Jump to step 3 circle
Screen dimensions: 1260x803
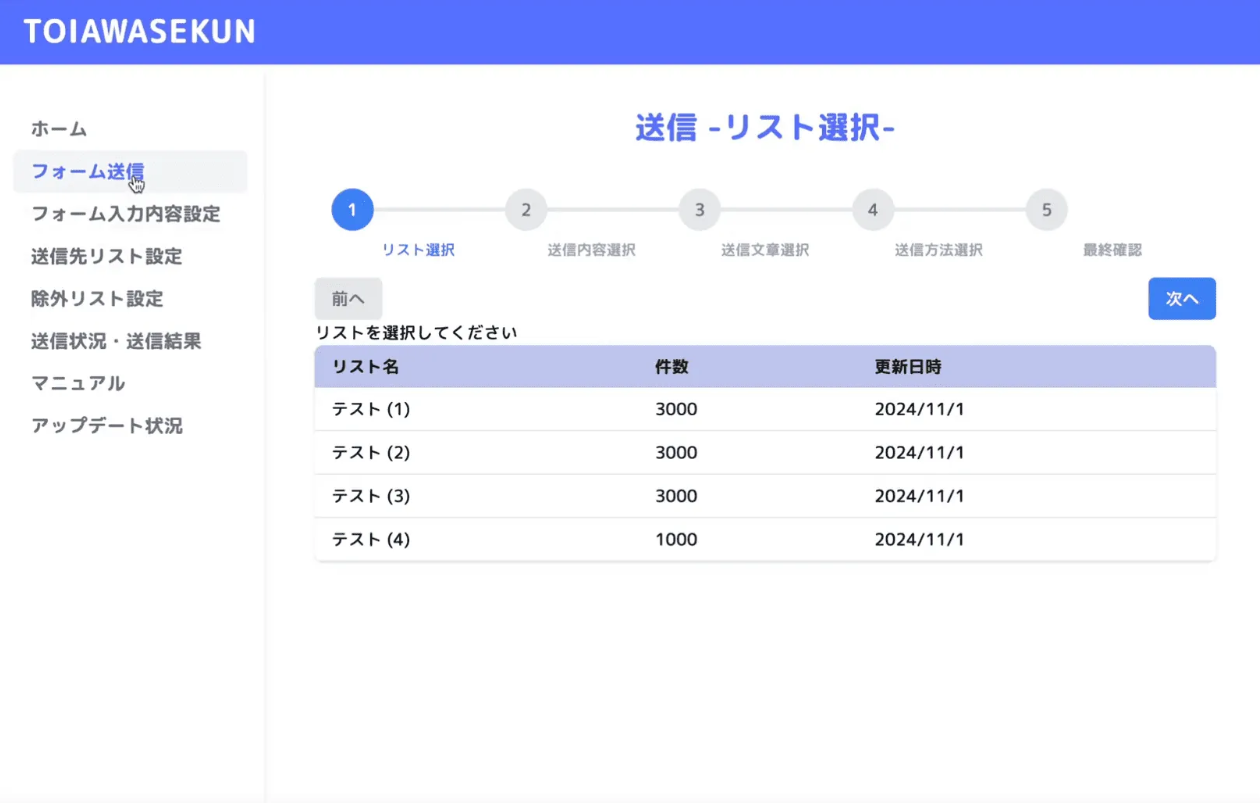pos(700,210)
